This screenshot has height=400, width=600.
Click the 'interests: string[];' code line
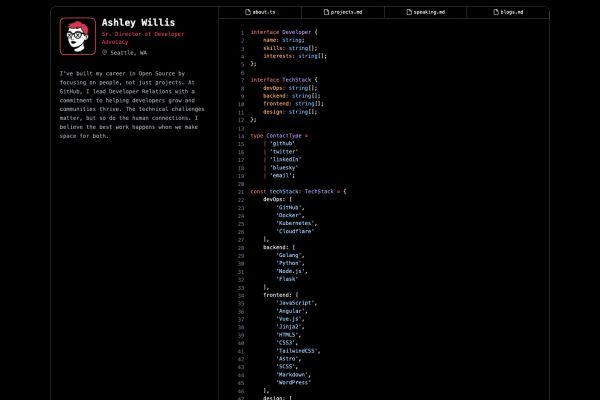[295, 56]
